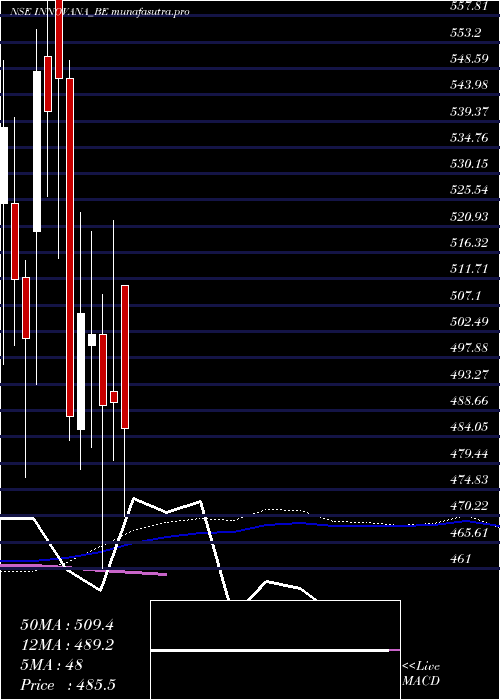Click inside the MACD indicator panel
The image size is (500, 700).
click(x=275, y=650)
